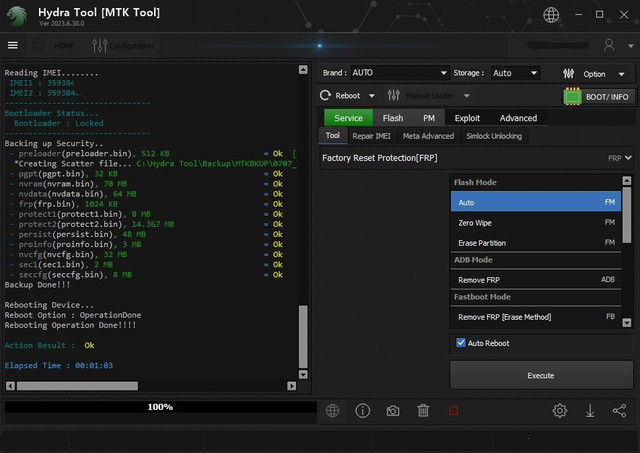Toggle the Auto Reboot checkbox
The width and height of the screenshot is (640, 453).
click(460, 343)
